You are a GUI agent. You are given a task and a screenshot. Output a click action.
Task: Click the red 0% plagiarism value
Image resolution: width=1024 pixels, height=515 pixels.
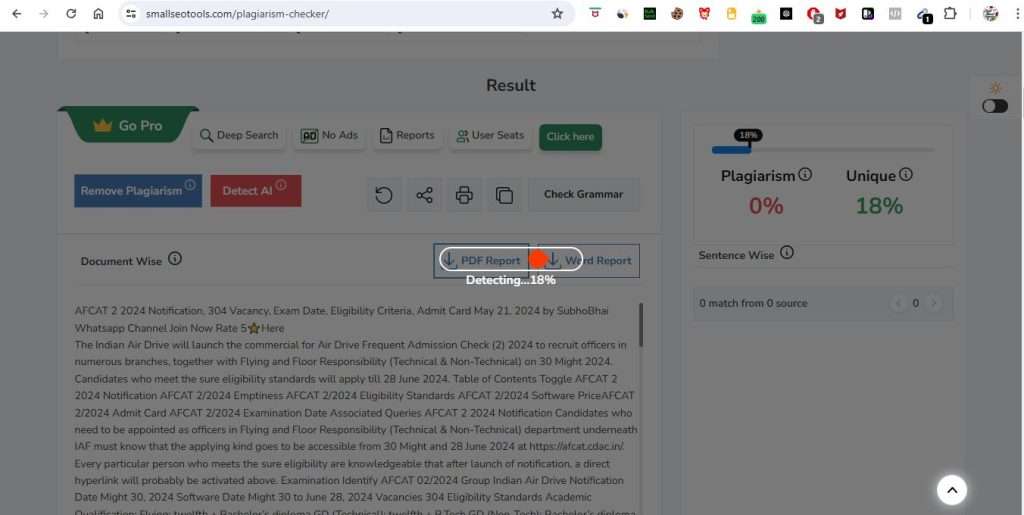(x=765, y=206)
